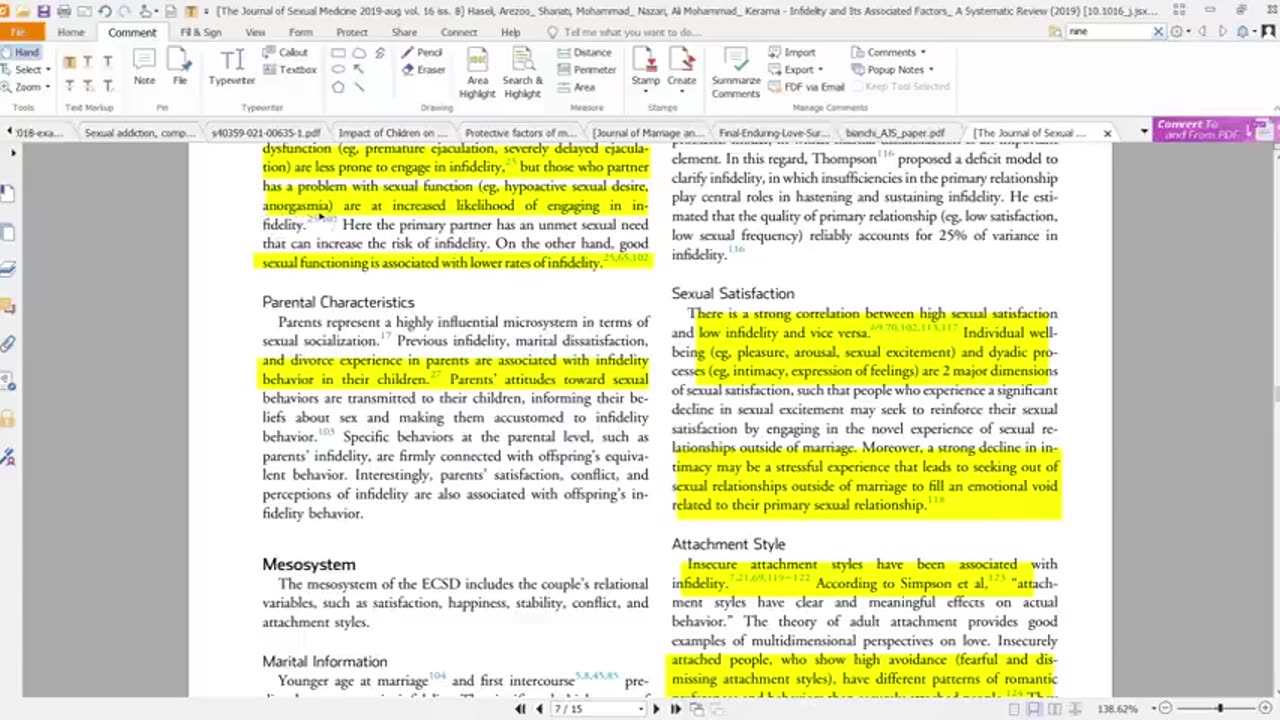Click Import comments
1280x720 pixels.
(791, 52)
